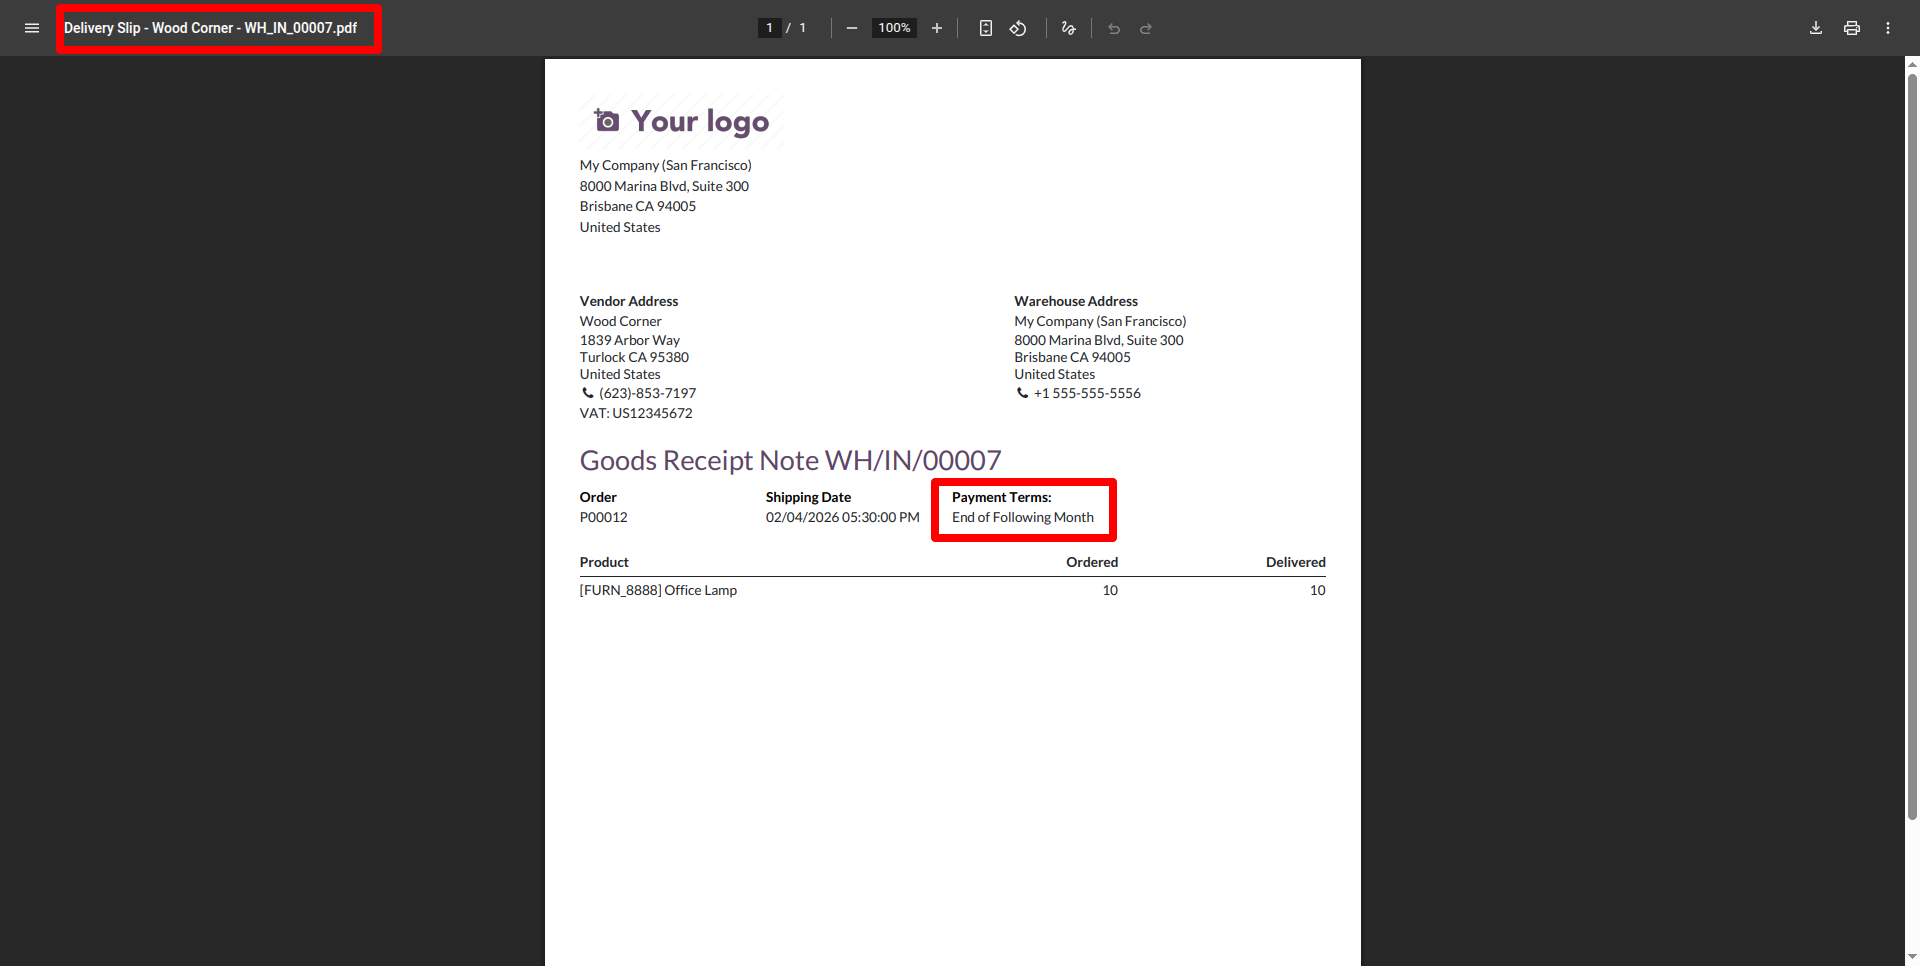This screenshot has height=966, width=1920.
Task: Click the Delivered column header
Action: pos(1296,562)
